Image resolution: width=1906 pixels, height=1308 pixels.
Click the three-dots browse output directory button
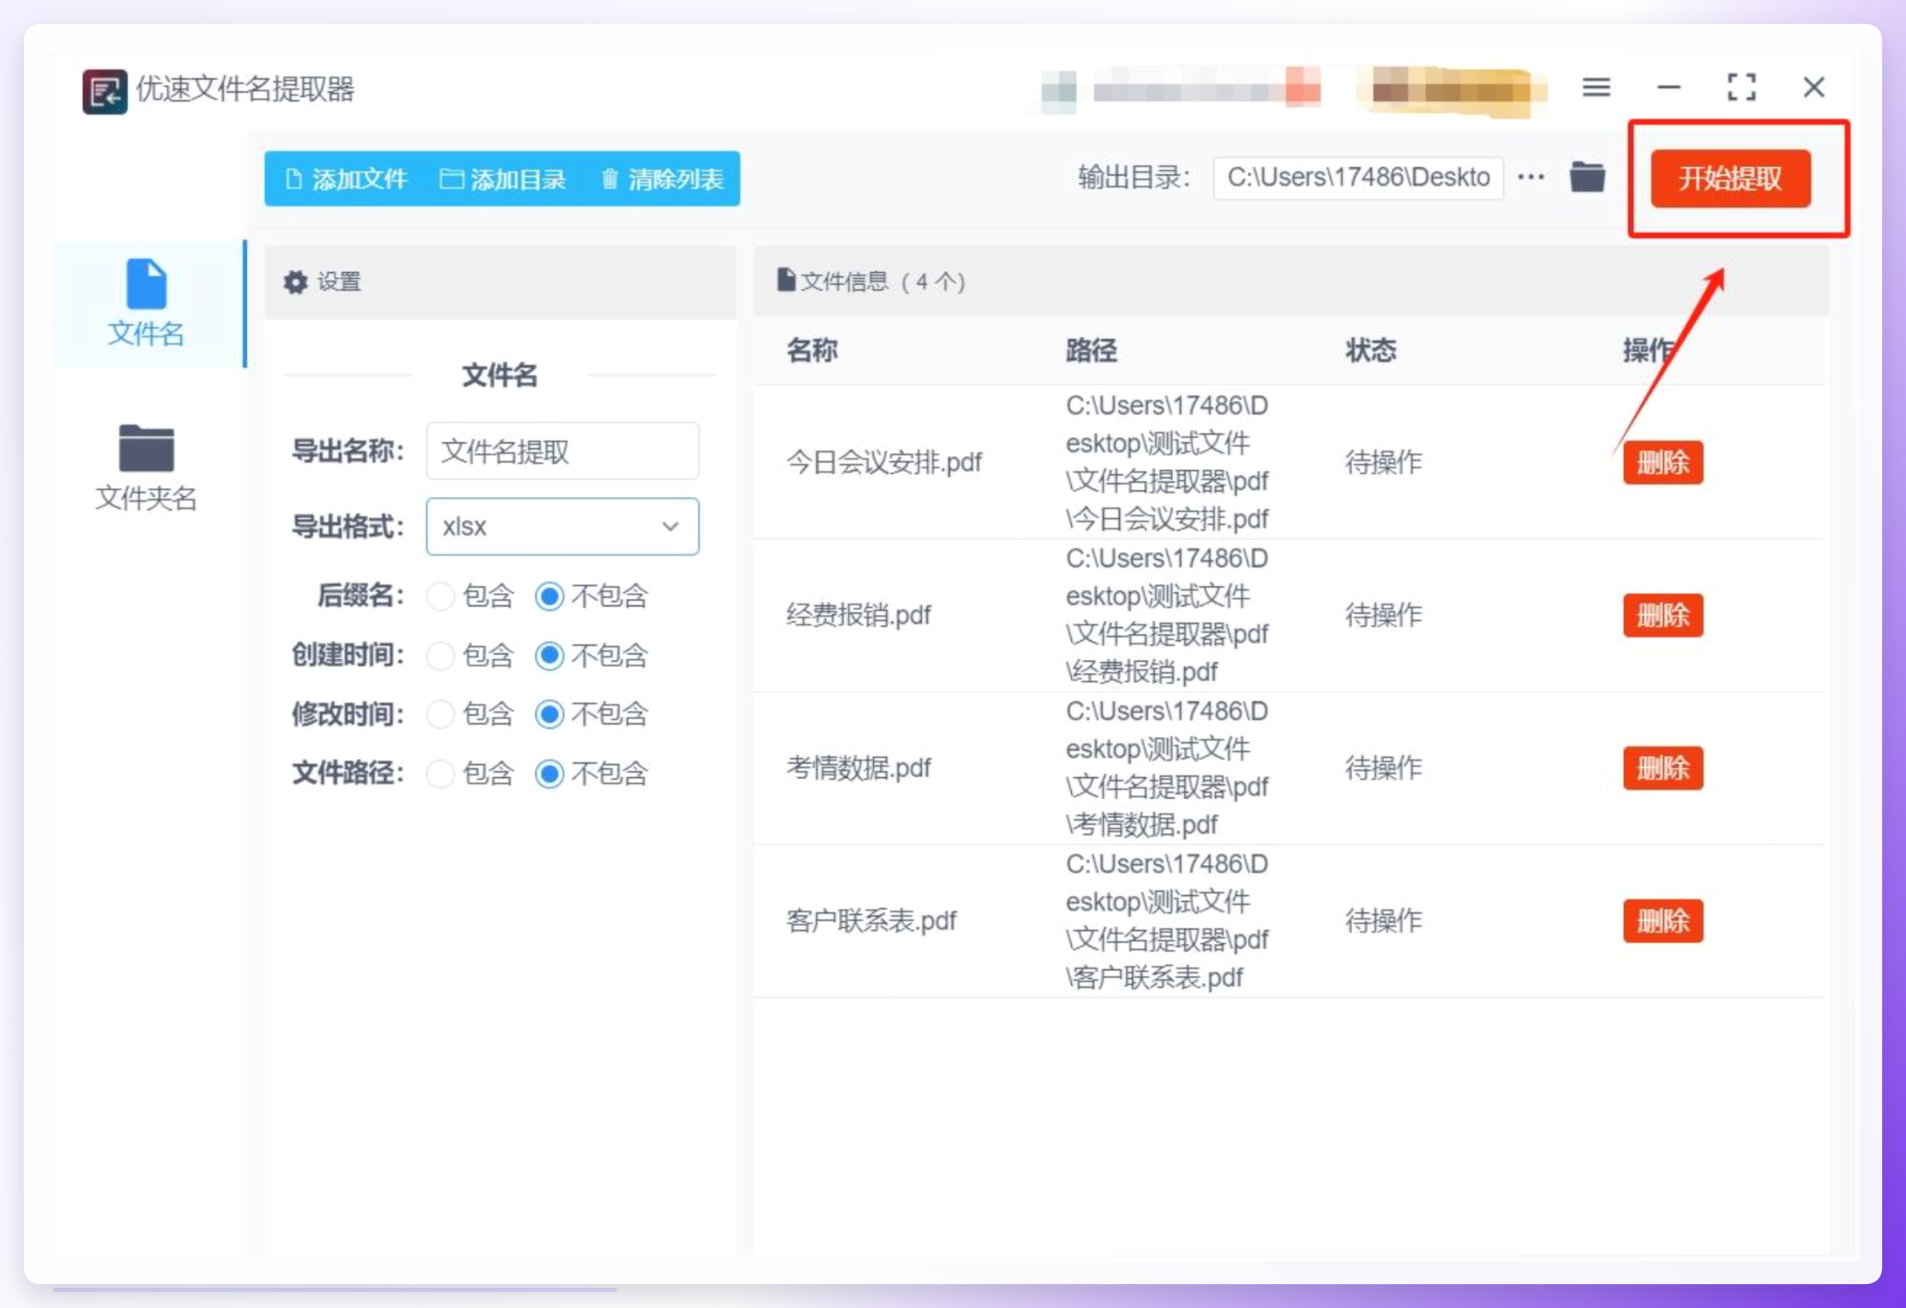(1531, 177)
